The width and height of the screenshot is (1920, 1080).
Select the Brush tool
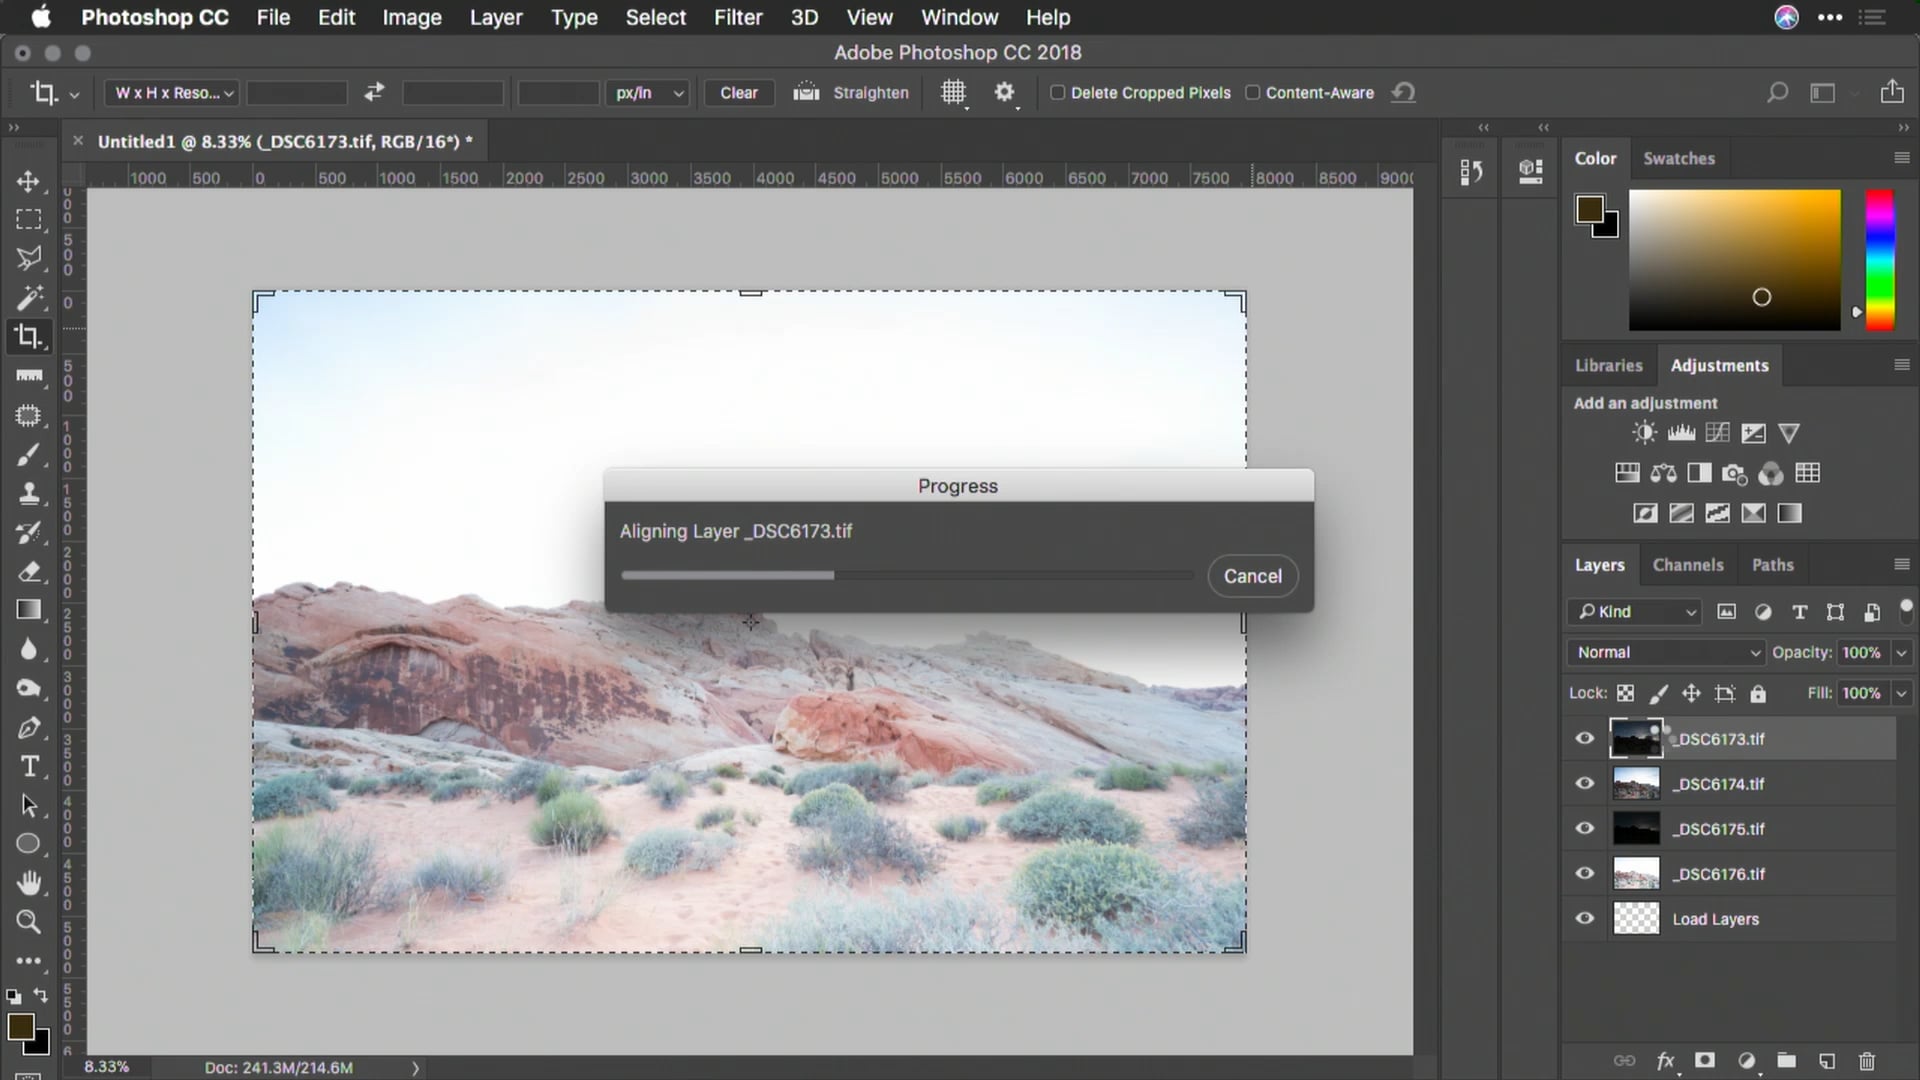click(29, 455)
